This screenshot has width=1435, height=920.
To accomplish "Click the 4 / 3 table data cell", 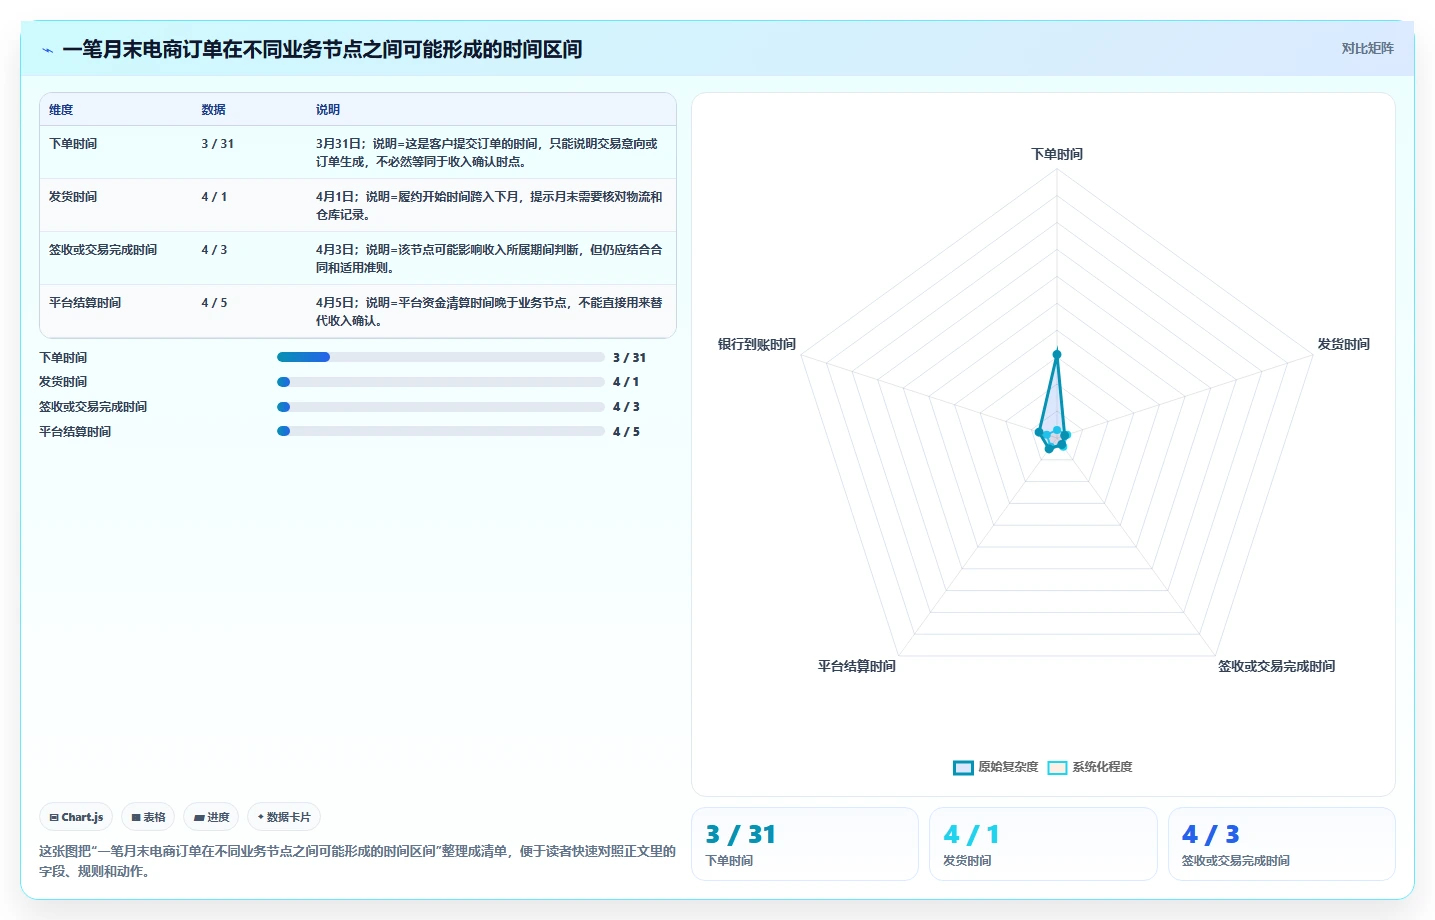I will point(214,250).
